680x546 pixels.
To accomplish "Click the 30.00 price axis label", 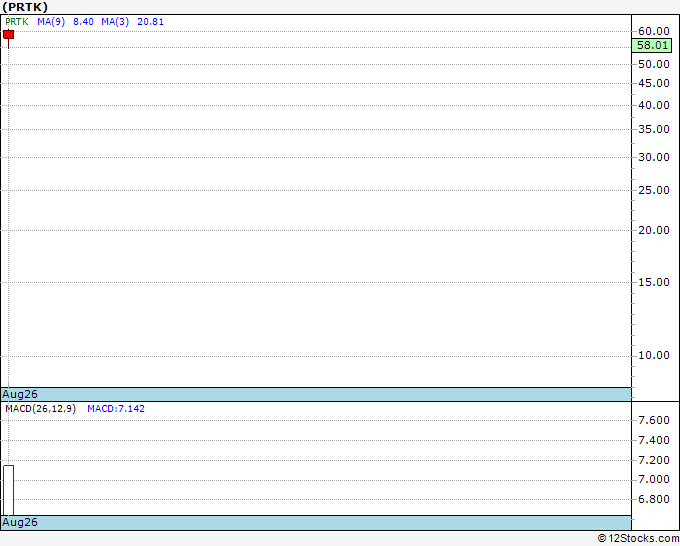I will [x=654, y=157].
